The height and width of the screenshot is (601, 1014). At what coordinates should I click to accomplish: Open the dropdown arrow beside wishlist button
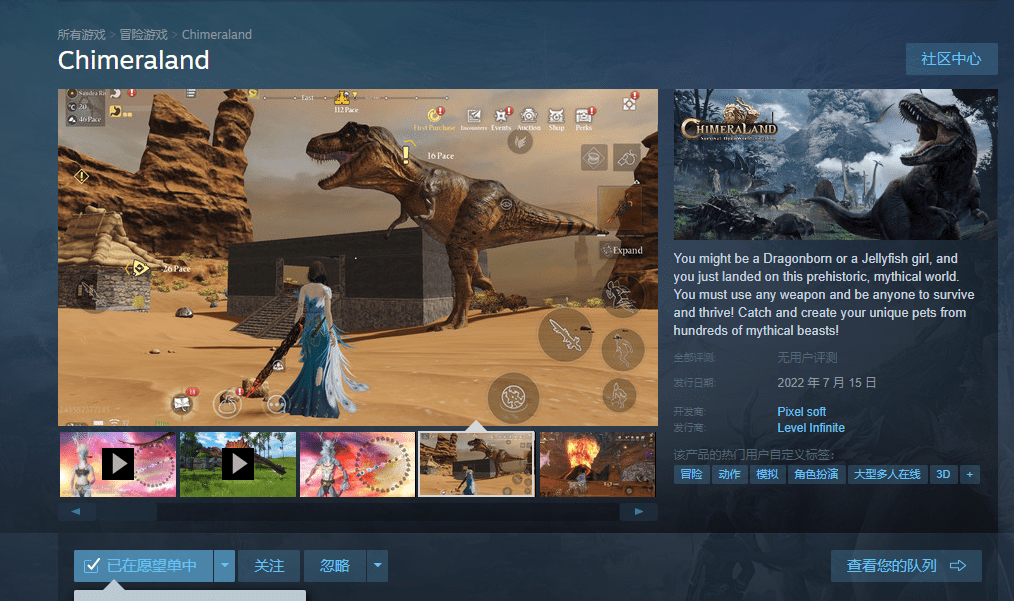tap(224, 566)
